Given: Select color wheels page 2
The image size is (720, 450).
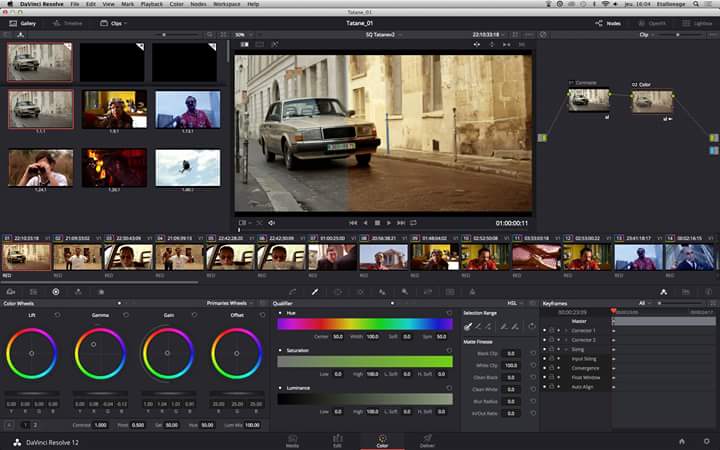Looking at the screenshot, I should tap(35, 425).
